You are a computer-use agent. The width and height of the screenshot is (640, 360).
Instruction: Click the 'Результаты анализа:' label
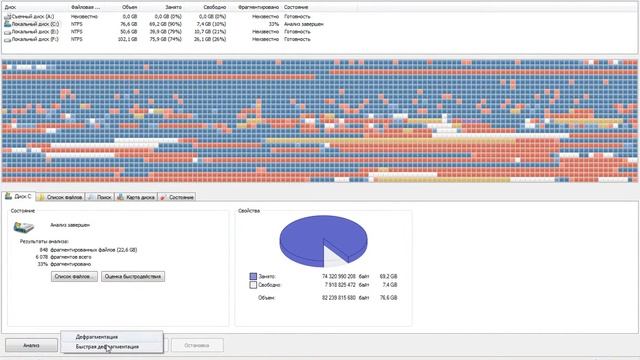[44, 242]
